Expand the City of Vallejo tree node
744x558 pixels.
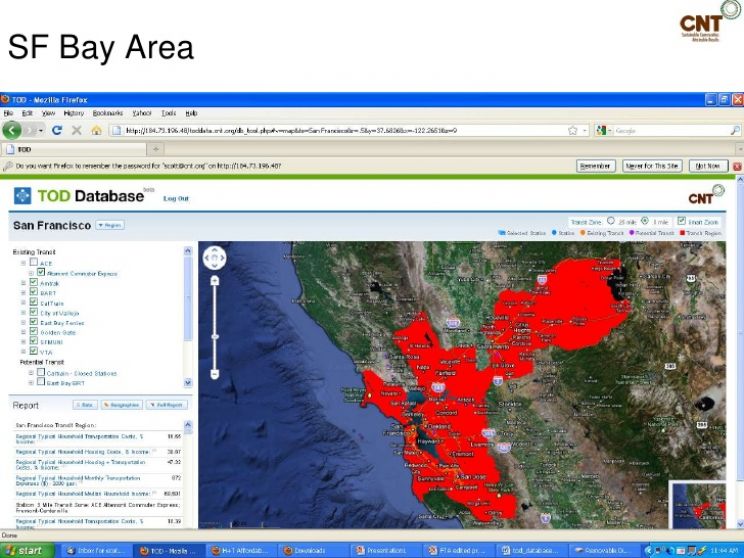tap(23, 313)
